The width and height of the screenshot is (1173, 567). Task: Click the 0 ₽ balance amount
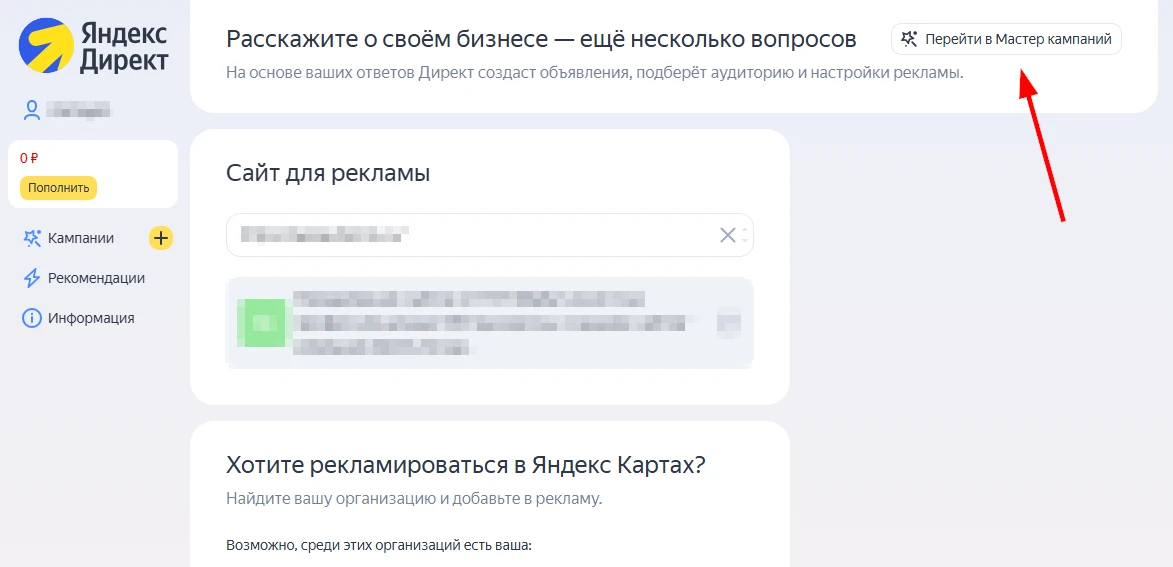29,158
